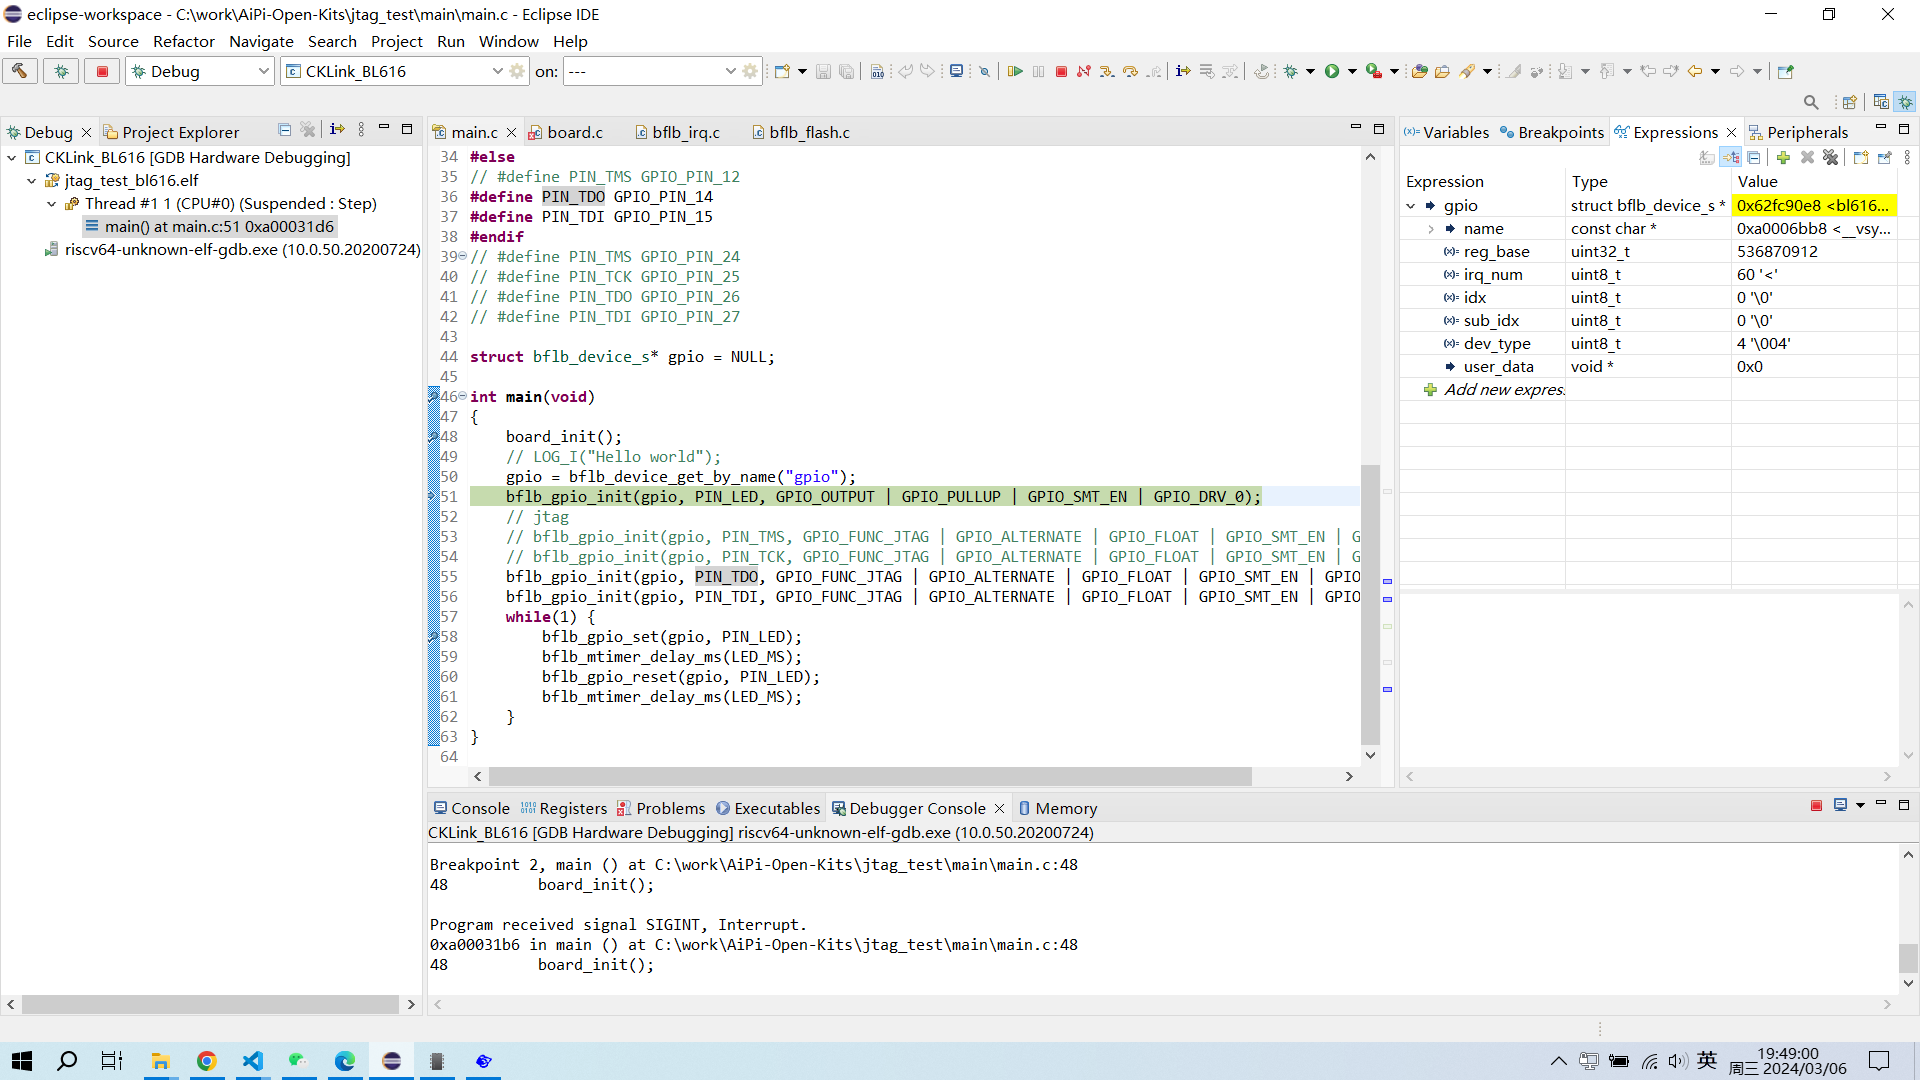Open Windows taskbar Search magnifier
Viewport: 1920px width, 1080px height.
(67, 1061)
